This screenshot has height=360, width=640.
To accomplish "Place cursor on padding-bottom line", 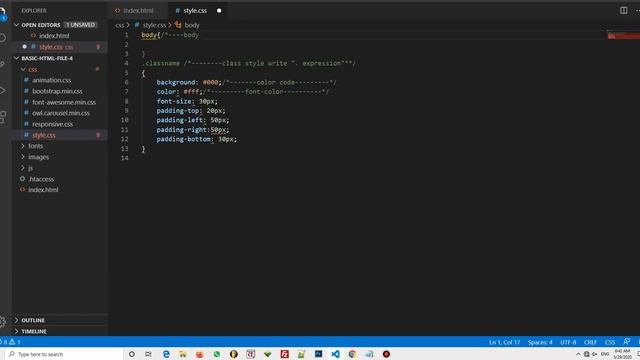I will coord(196,139).
